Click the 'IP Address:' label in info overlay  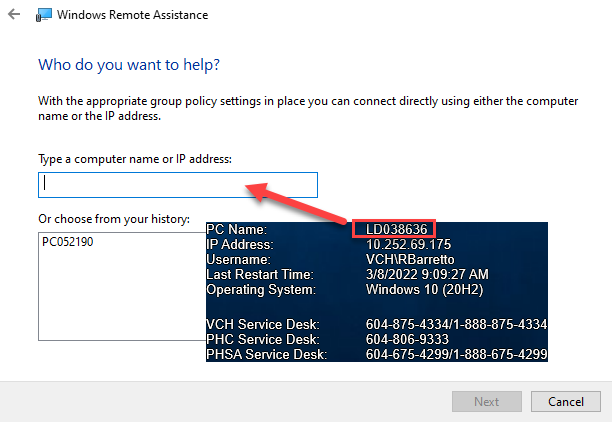pos(240,244)
